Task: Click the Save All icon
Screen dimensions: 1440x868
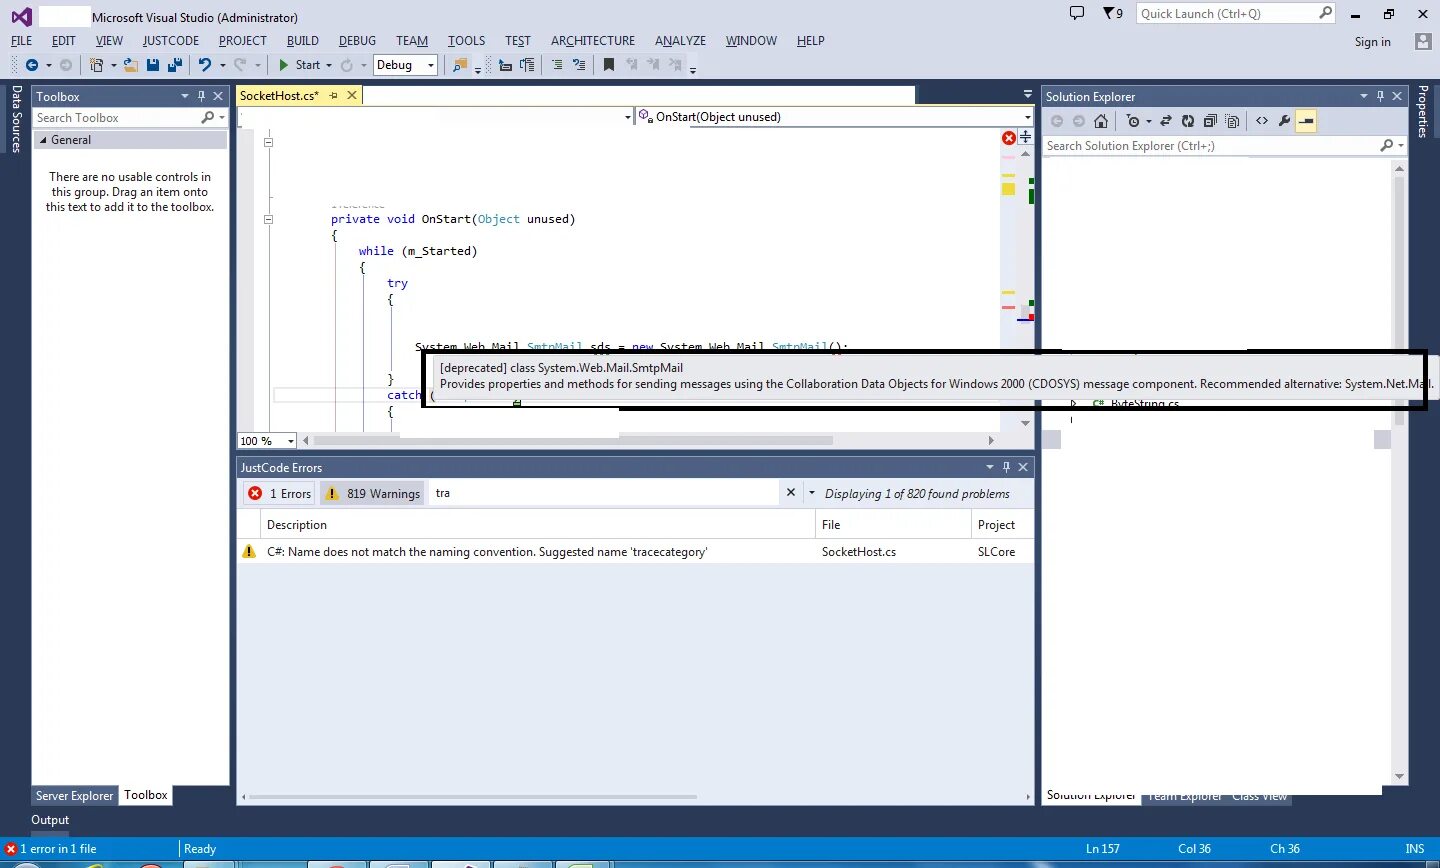Action: [175, 65]
